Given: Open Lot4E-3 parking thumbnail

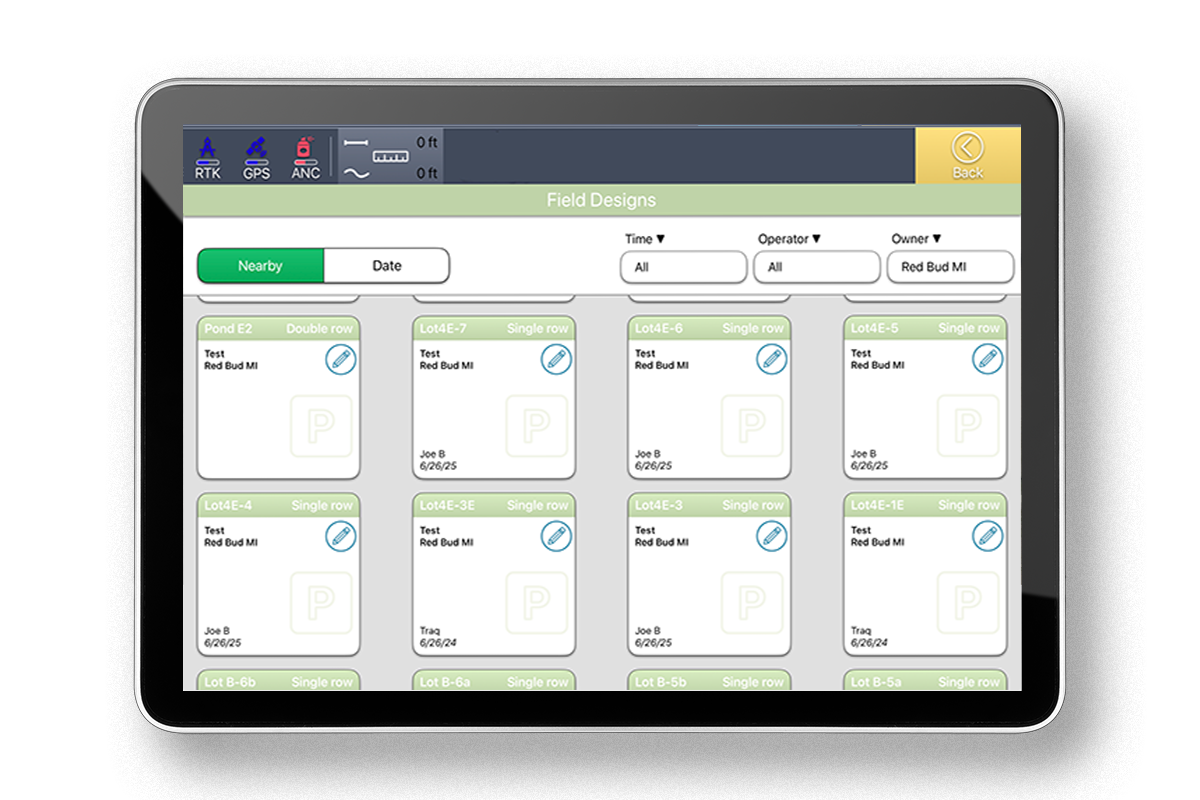Looking at the screenshot, I should 752,603.
